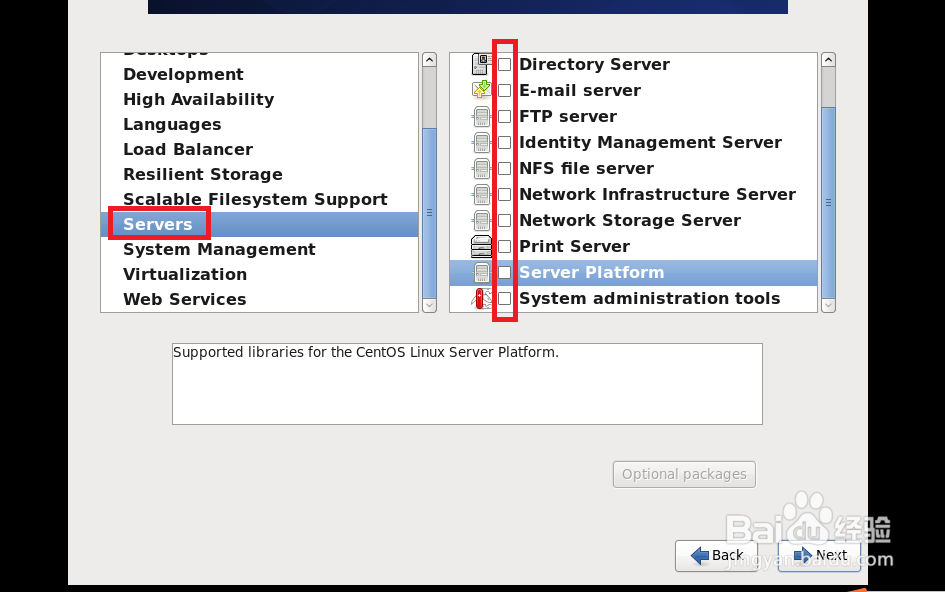Tick the FTP server checkbox
945x592 pixels.
point(505,116)
